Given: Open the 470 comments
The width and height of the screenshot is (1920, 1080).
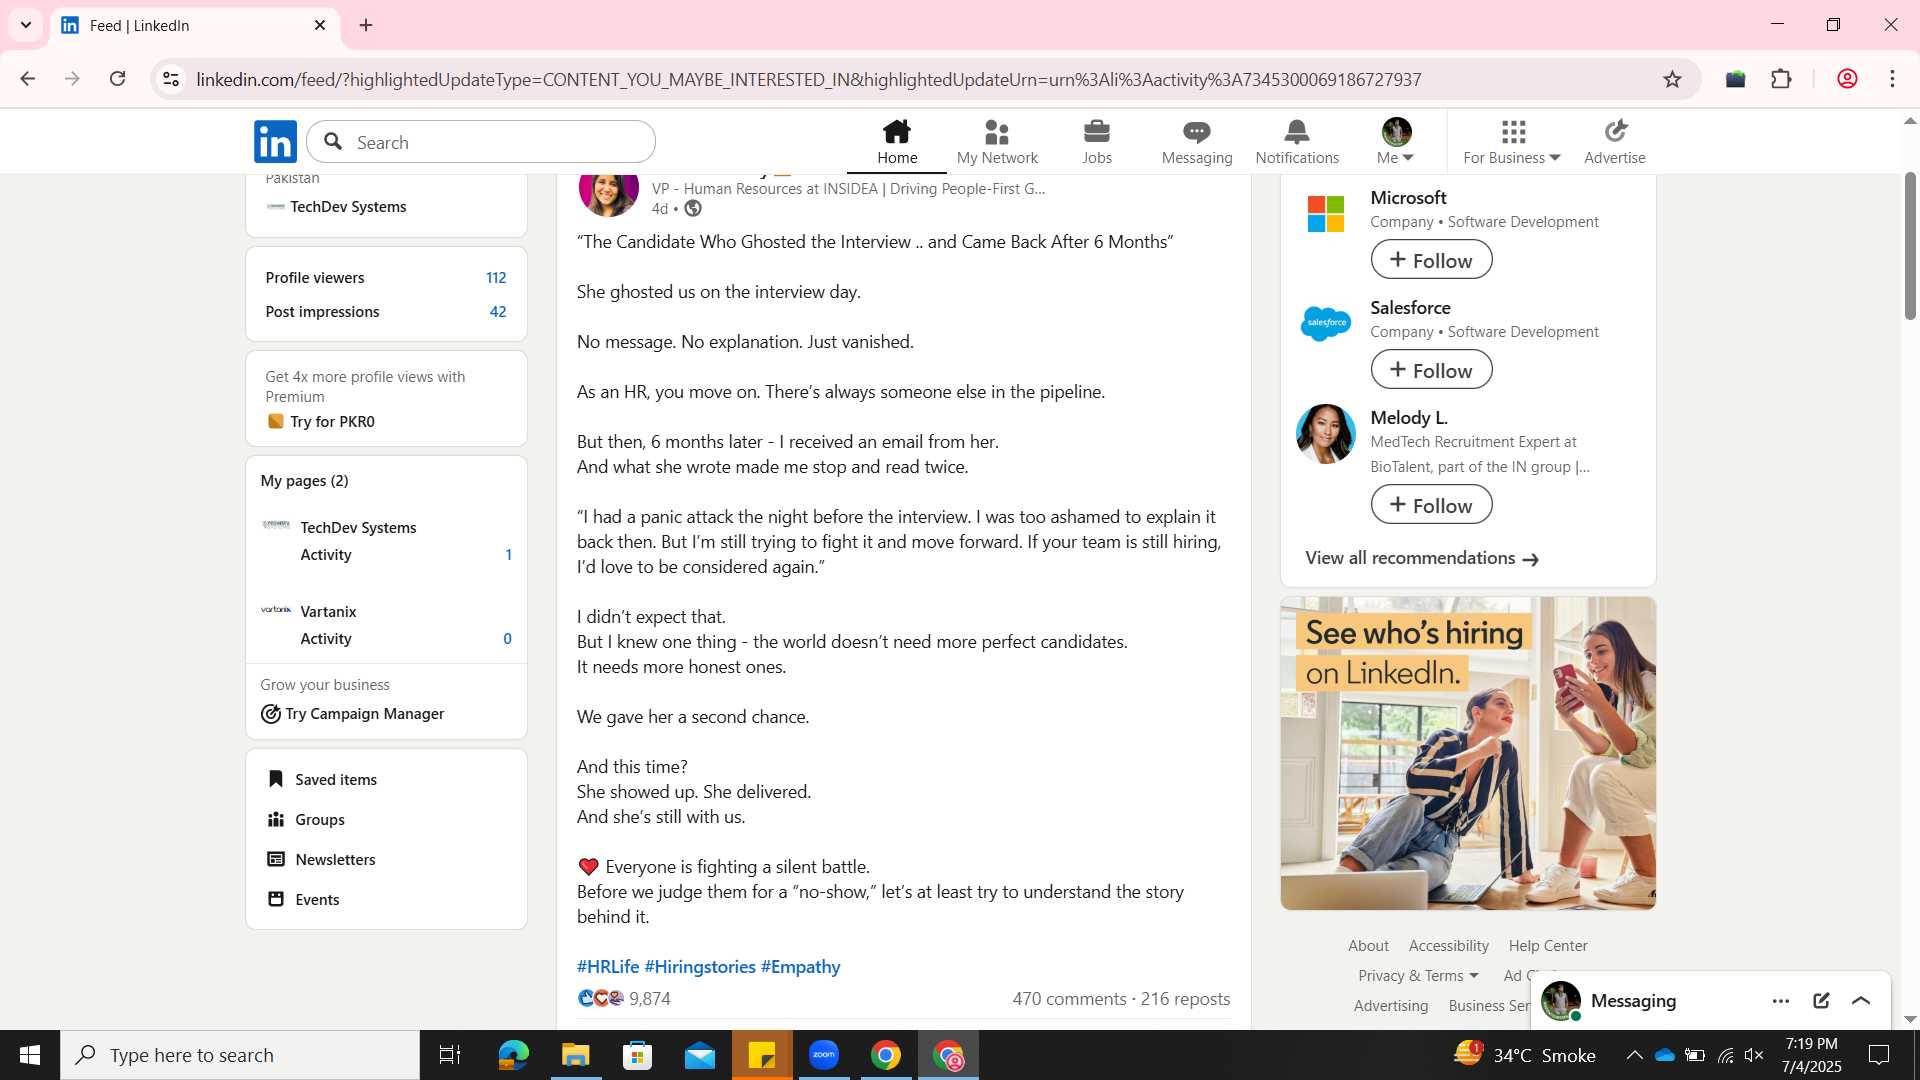Looking at the screenshot, I should point(1069,999).
